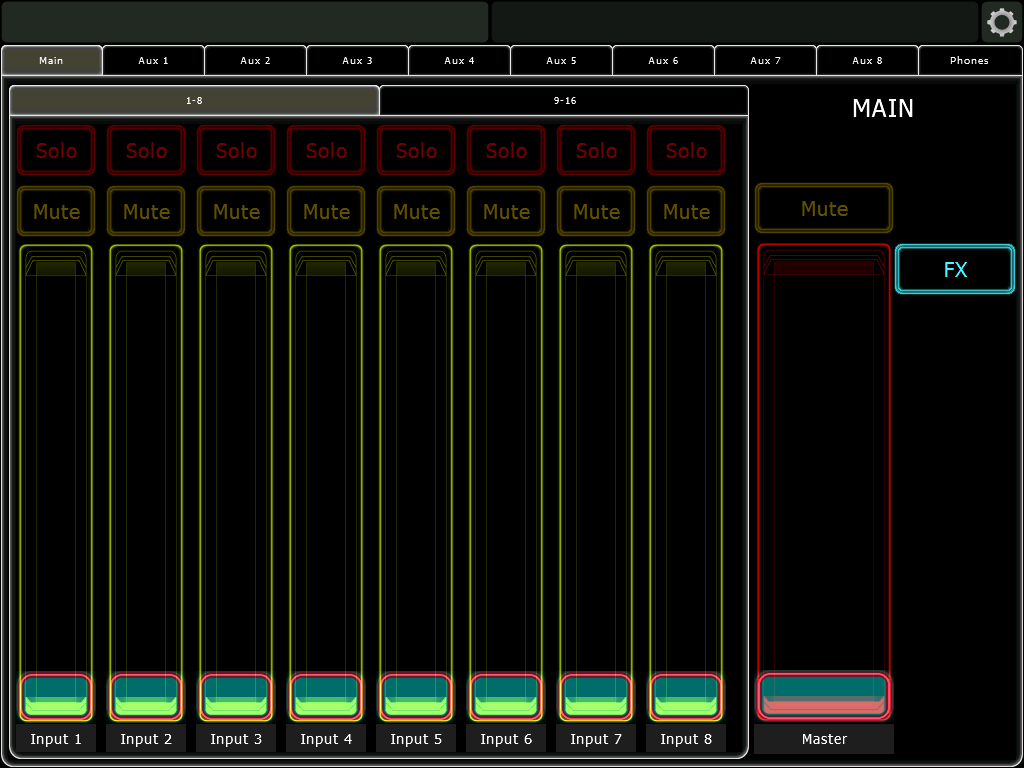Select the Phones mix tab
The width and height of the screenshot is (1024, 768).
coord(969,61)
